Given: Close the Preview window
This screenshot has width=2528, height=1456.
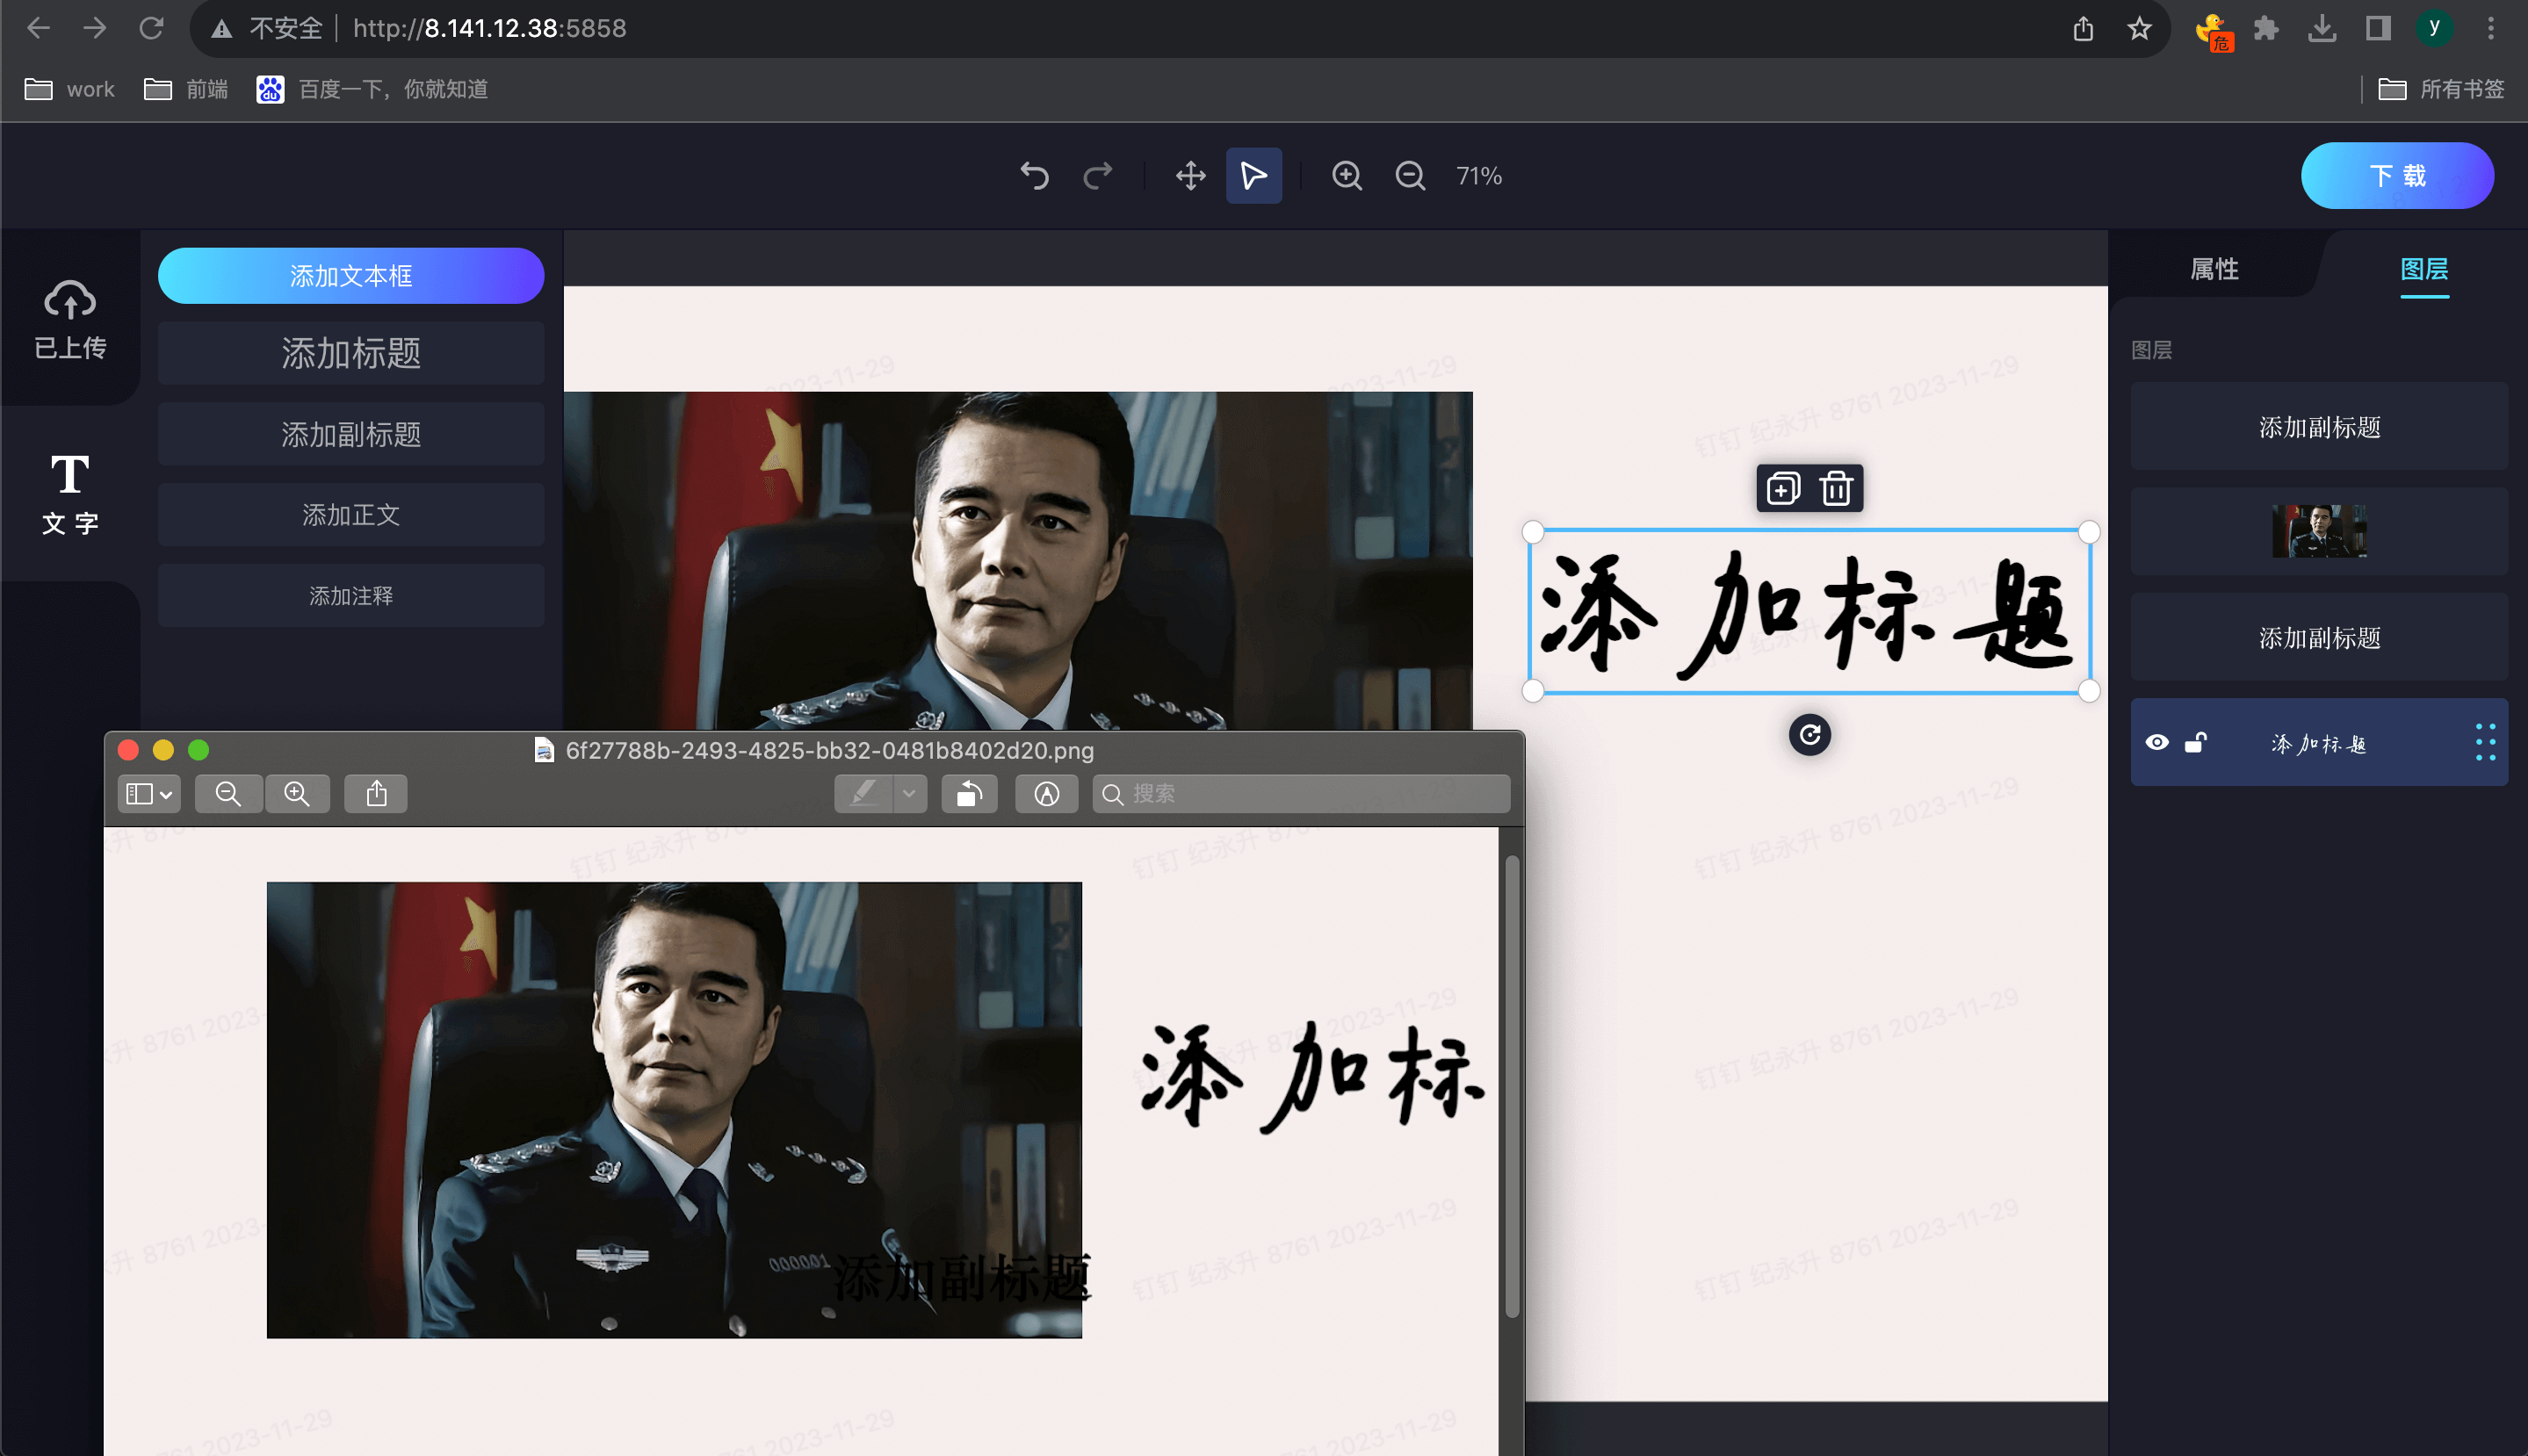Looking at the screenshot, I should 128,750.
